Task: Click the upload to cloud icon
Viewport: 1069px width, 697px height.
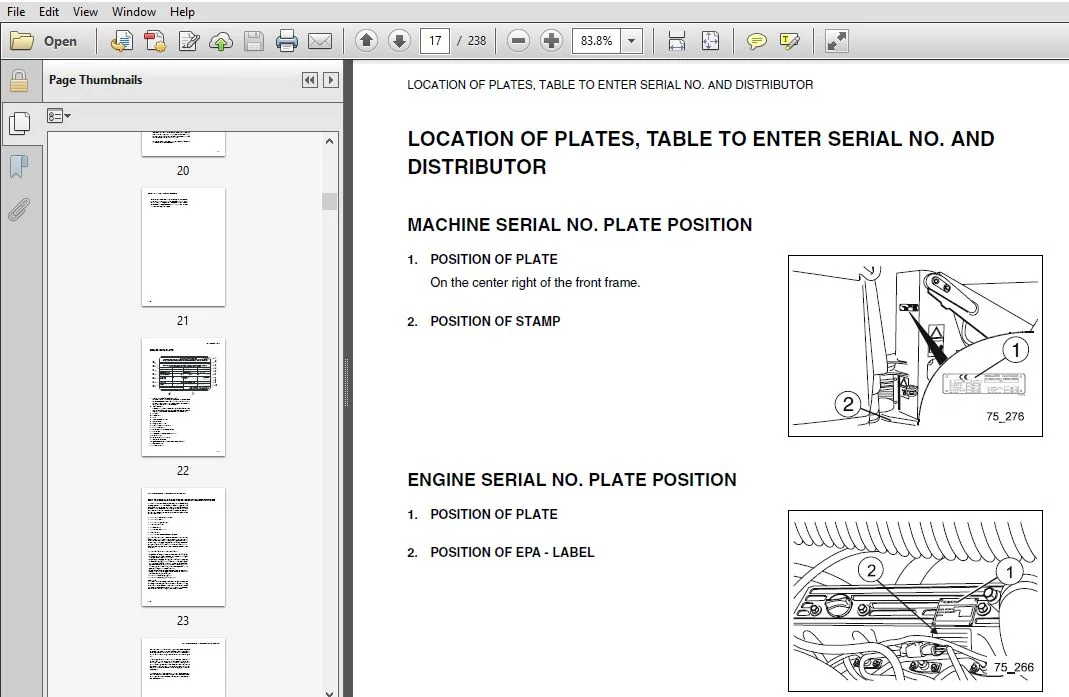Action: pos(221,41)
